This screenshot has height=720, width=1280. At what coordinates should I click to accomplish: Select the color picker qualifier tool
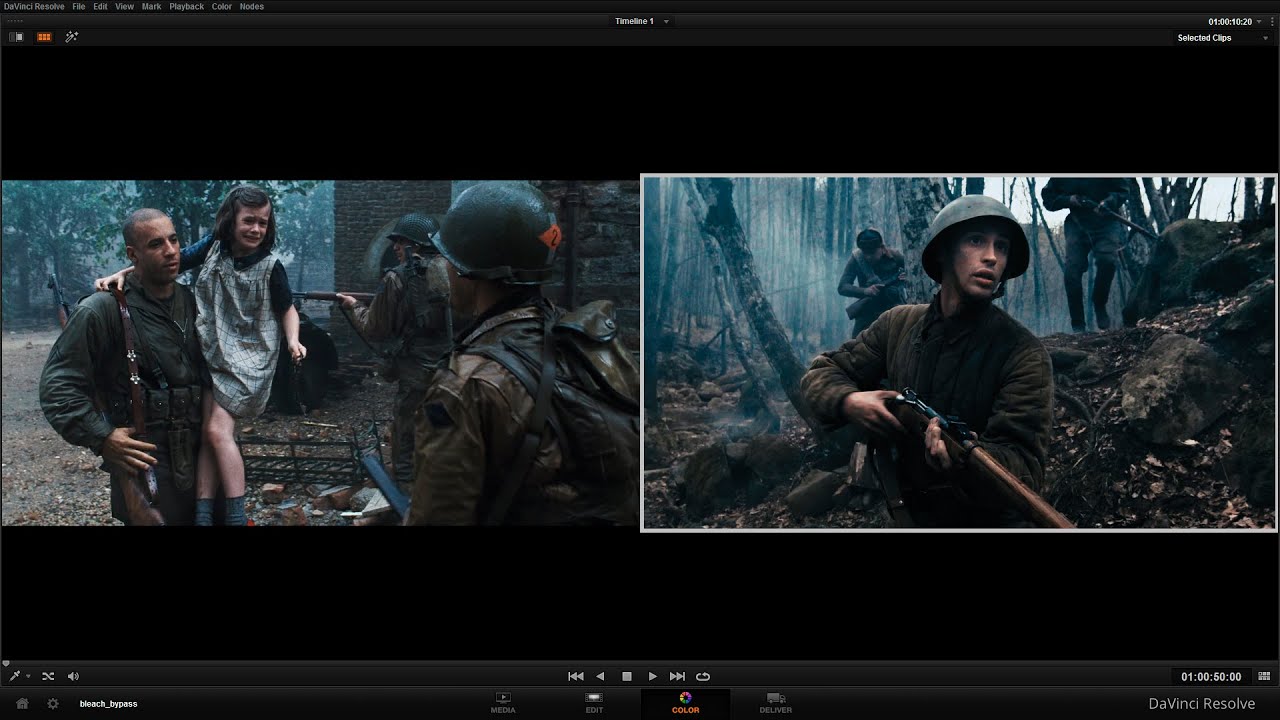(15, 676)
